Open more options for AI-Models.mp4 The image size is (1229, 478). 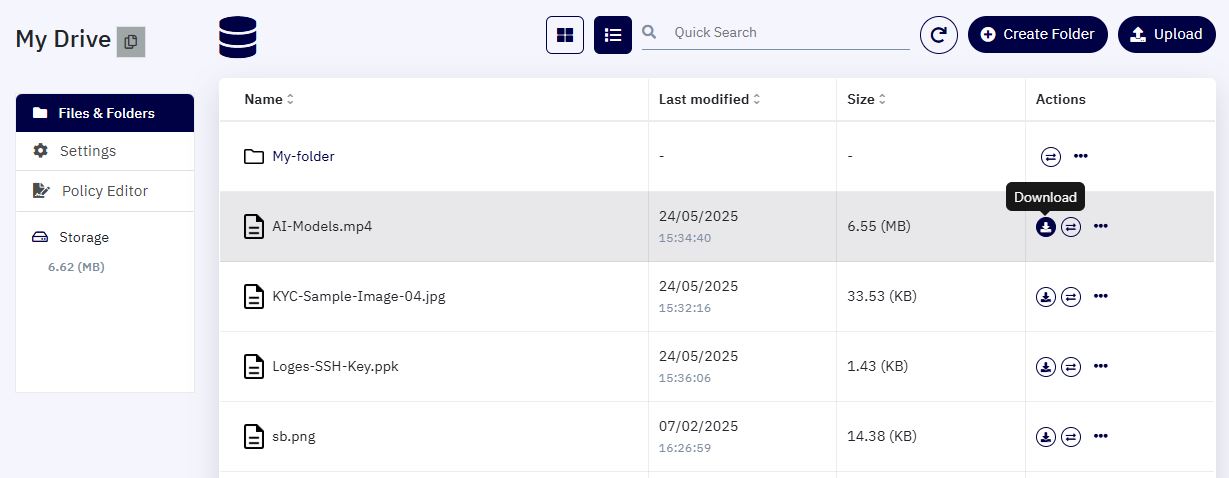[1101, 227]
